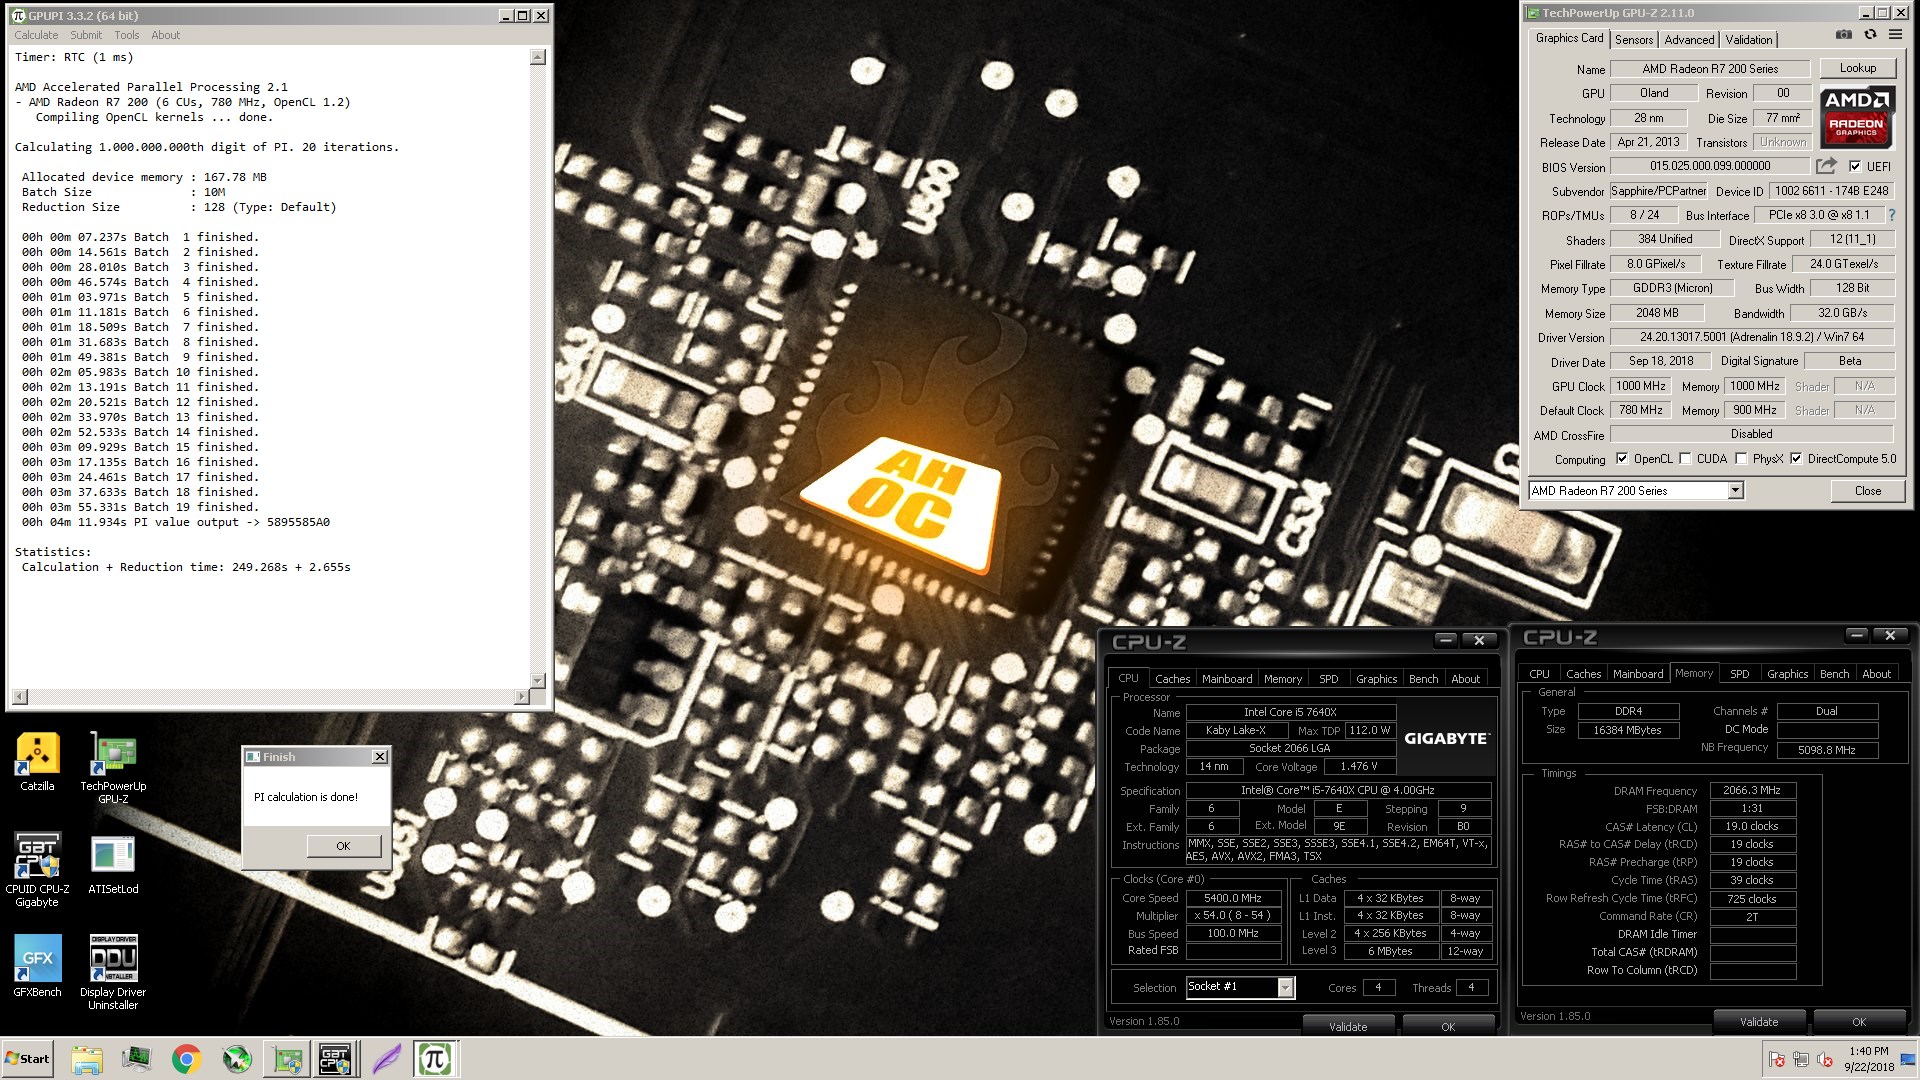Open Caches tab in left CPU-Z window
The image size is (1920, 1080).
tap(1172, 679)
